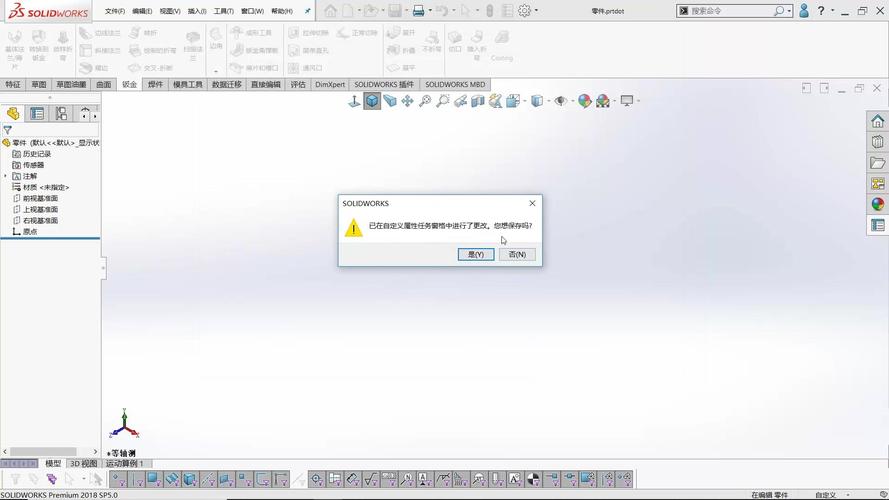This screenshot has height=500, width=889.
Task: Open the 编辑(E) menu
Action: (142, 11)
